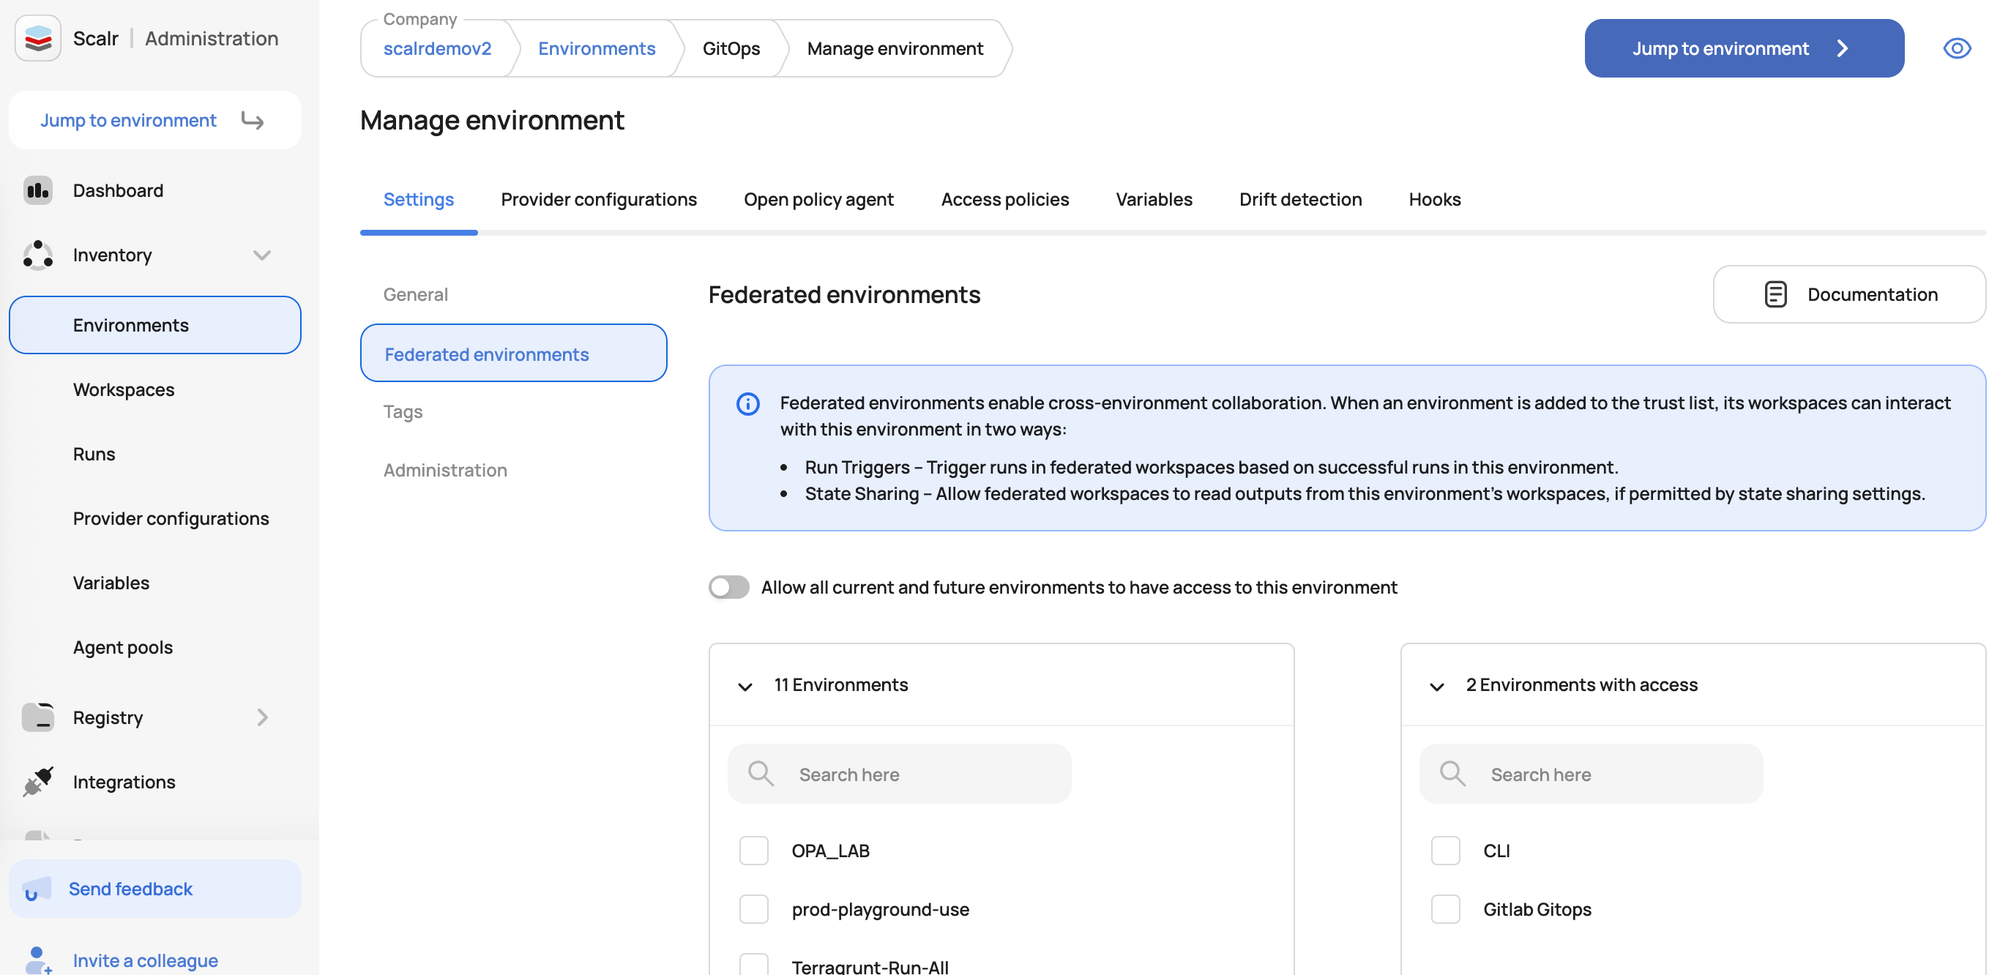
Task: Switch to the Variables tab
Action: click(x=1154, y=199)
